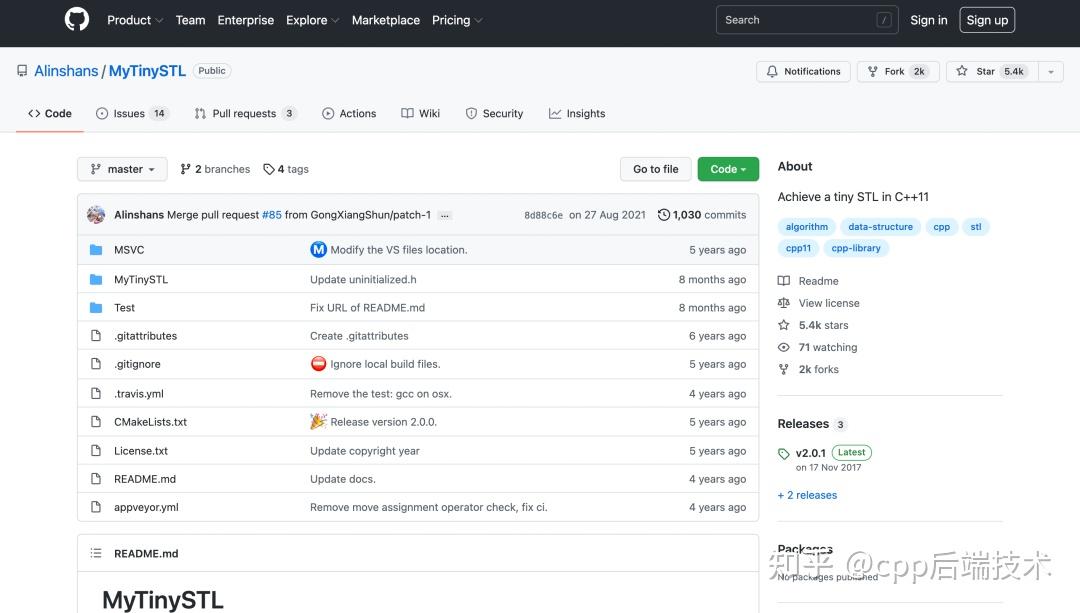Open the Product dropdown menu

pos(135,20)
